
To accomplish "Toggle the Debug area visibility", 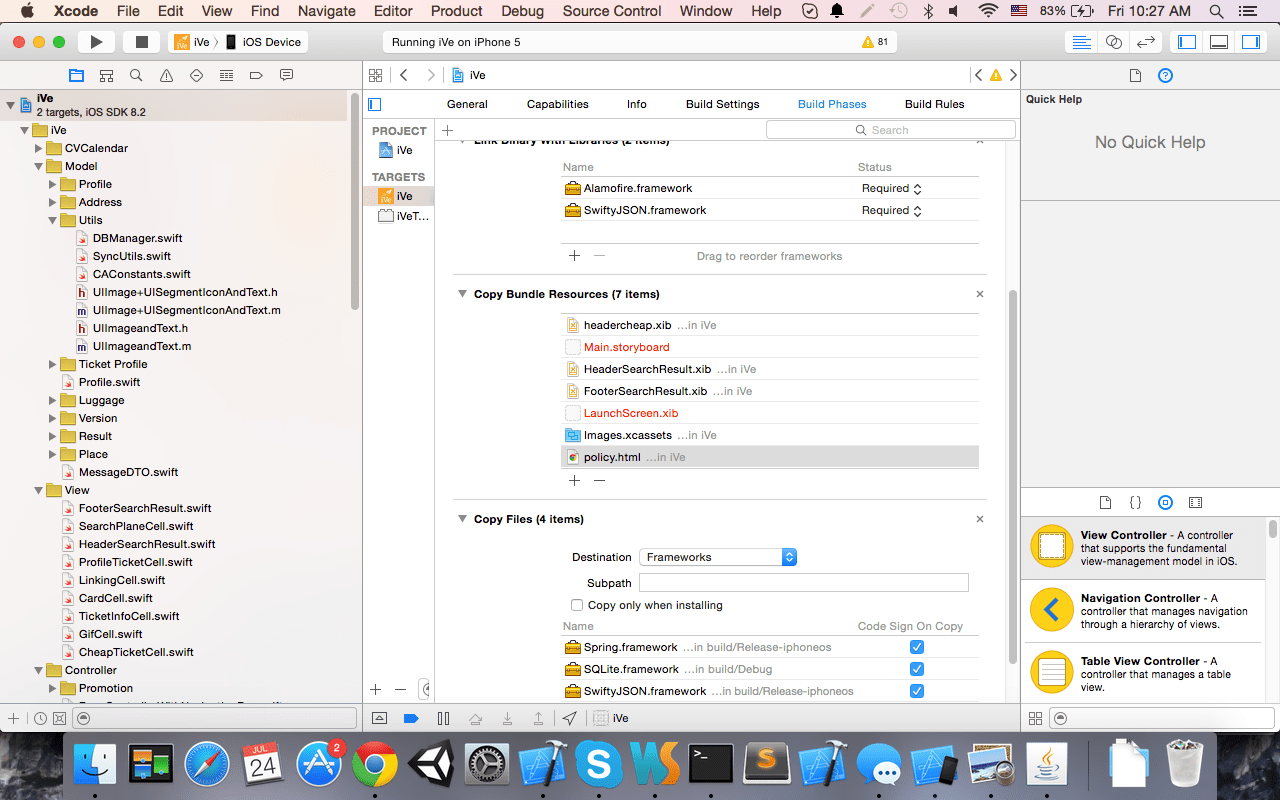I will (x=1219, y=42).
